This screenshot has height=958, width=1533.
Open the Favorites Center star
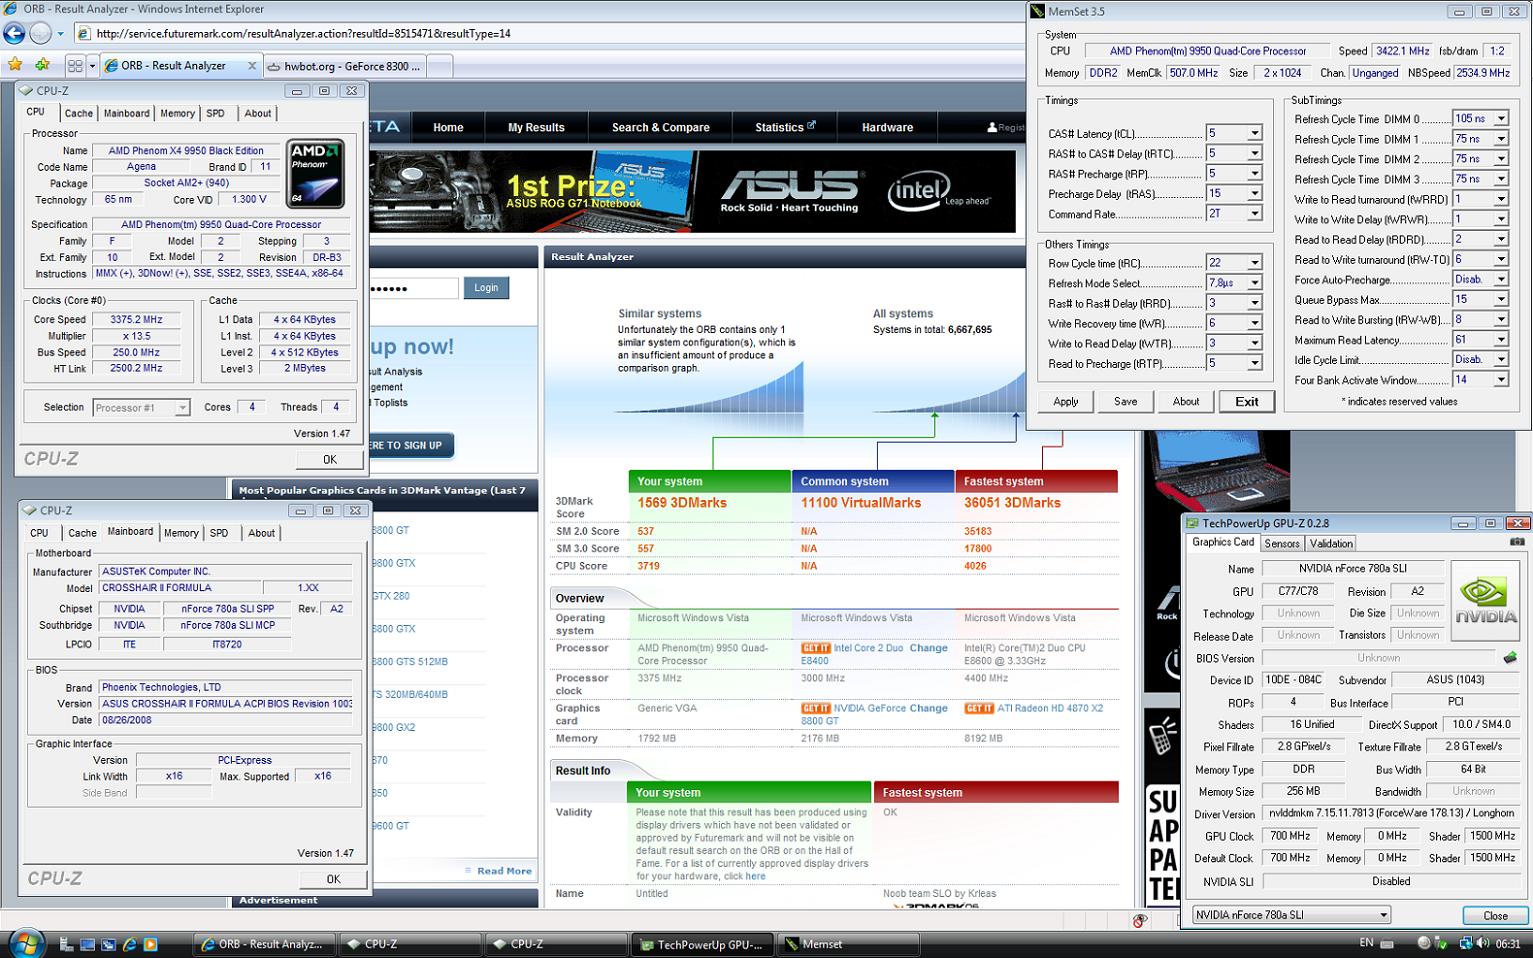click(15, 65)
